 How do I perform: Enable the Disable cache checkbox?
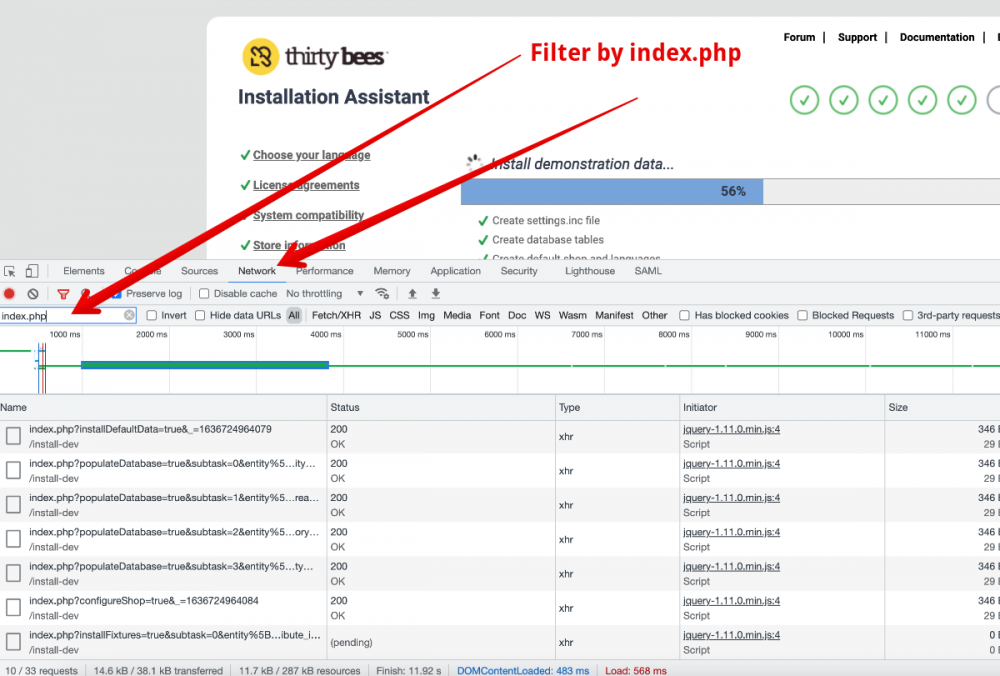(204, 294)
